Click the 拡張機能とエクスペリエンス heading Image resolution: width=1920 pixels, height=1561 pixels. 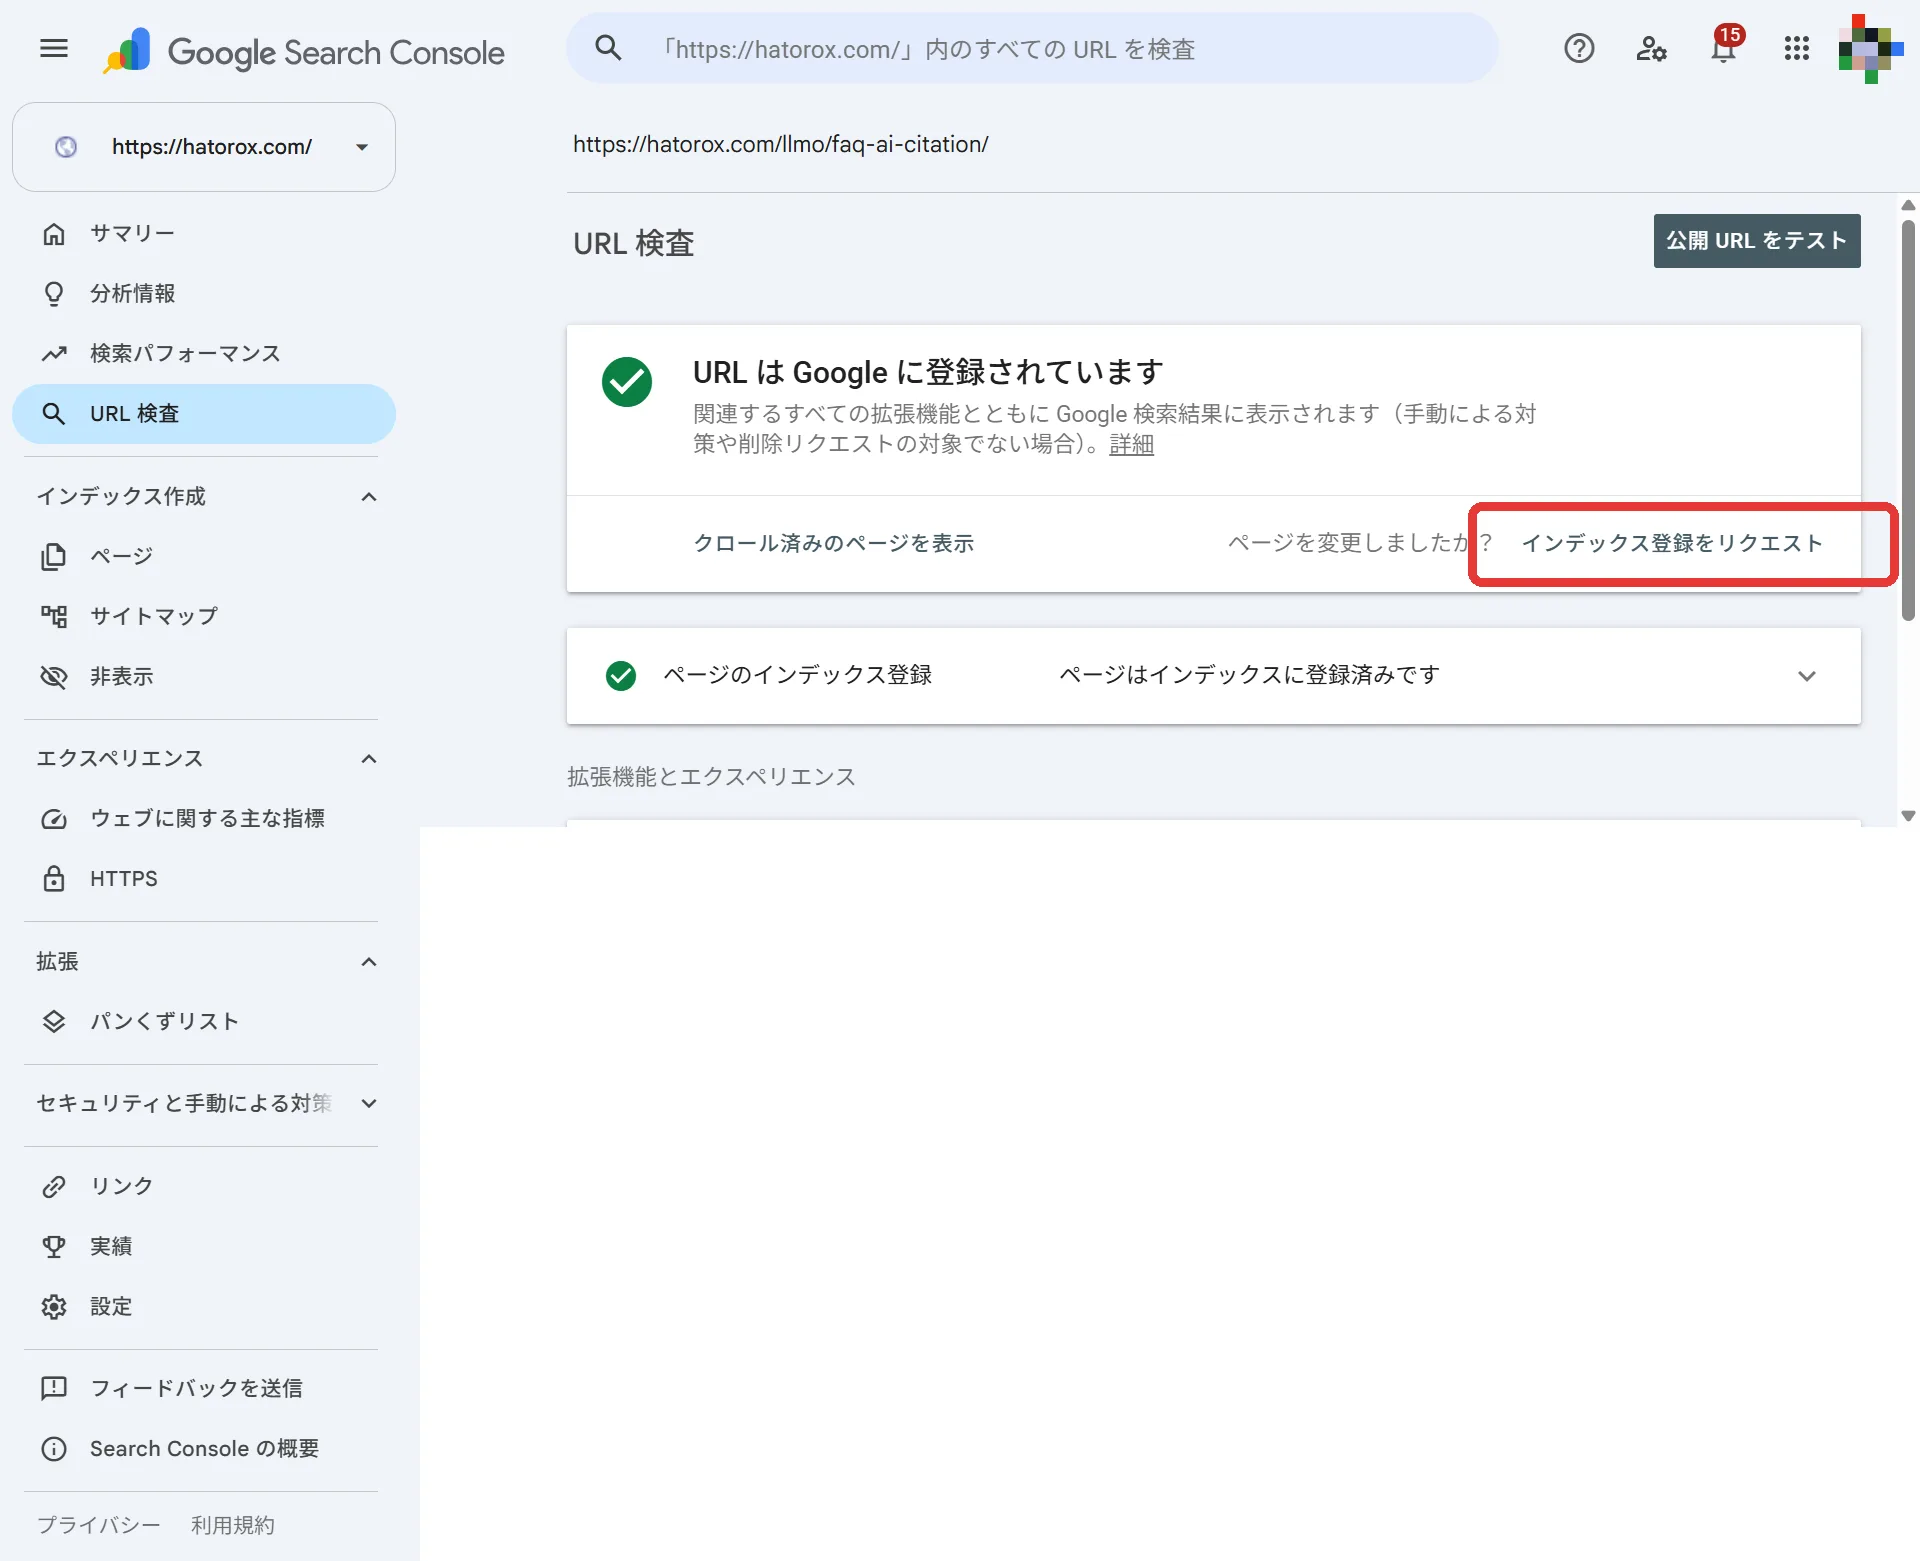tap(711, 777)
